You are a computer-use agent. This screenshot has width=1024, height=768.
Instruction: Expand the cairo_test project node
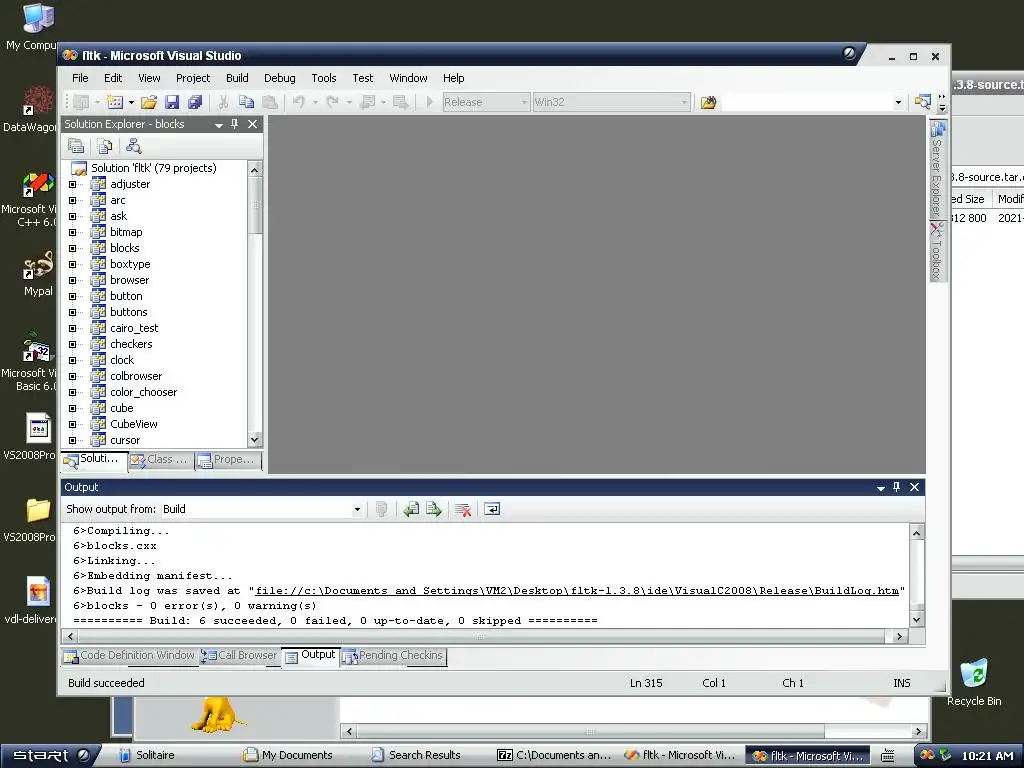(x=72, y=328)
